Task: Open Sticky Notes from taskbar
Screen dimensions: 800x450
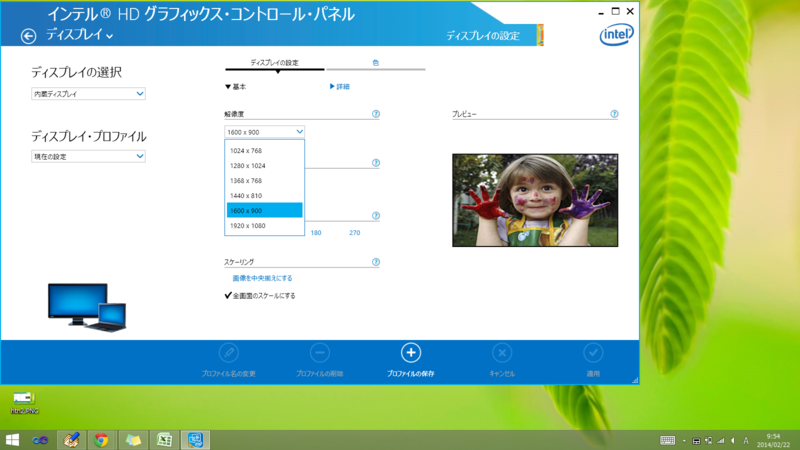Action: click(x=133, y=440)
